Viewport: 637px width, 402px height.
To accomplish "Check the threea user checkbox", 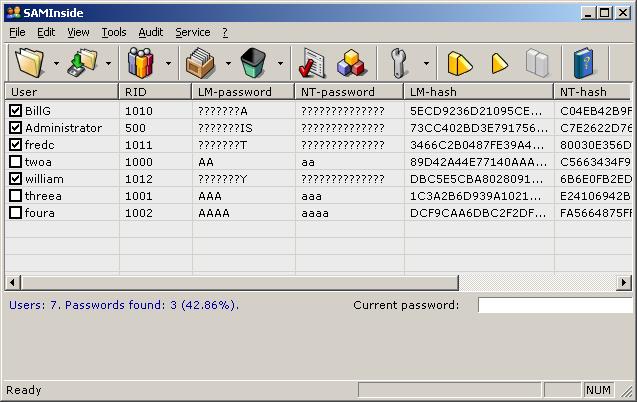I will click(x=15, y=196).
